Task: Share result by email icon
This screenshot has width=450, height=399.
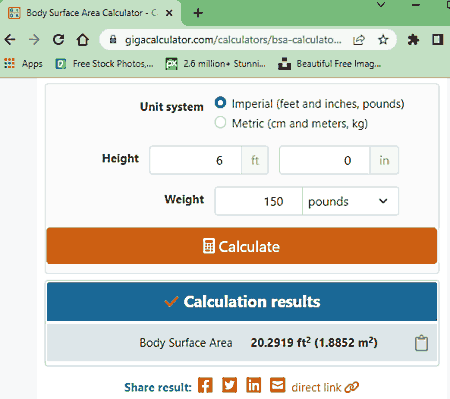Action: (278, 385)
